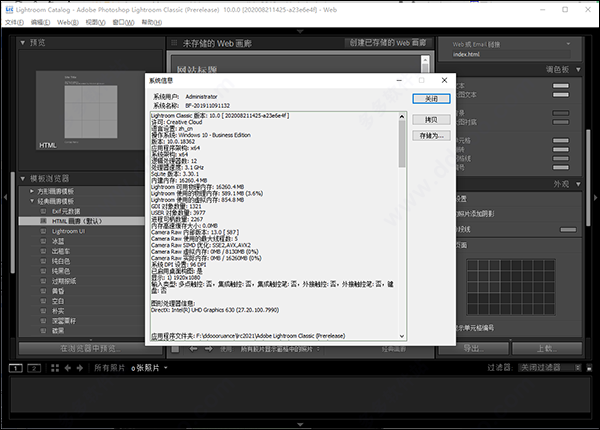The width and height of the screenshot is (600, 430).
Task: Open grid view icon in filmstrip bar
Action: 55,368
